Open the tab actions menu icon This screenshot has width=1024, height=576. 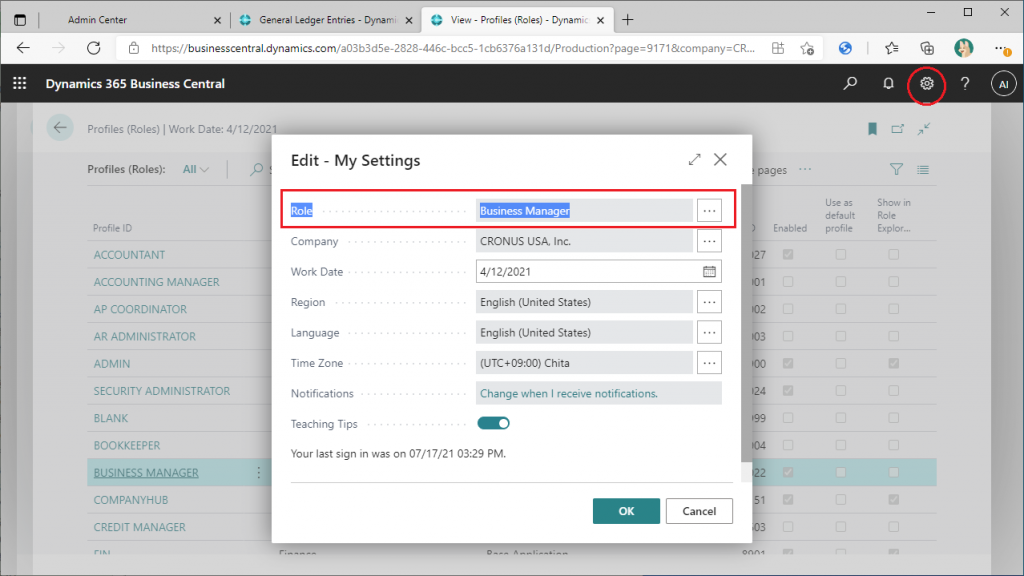(x=20, y=20)
